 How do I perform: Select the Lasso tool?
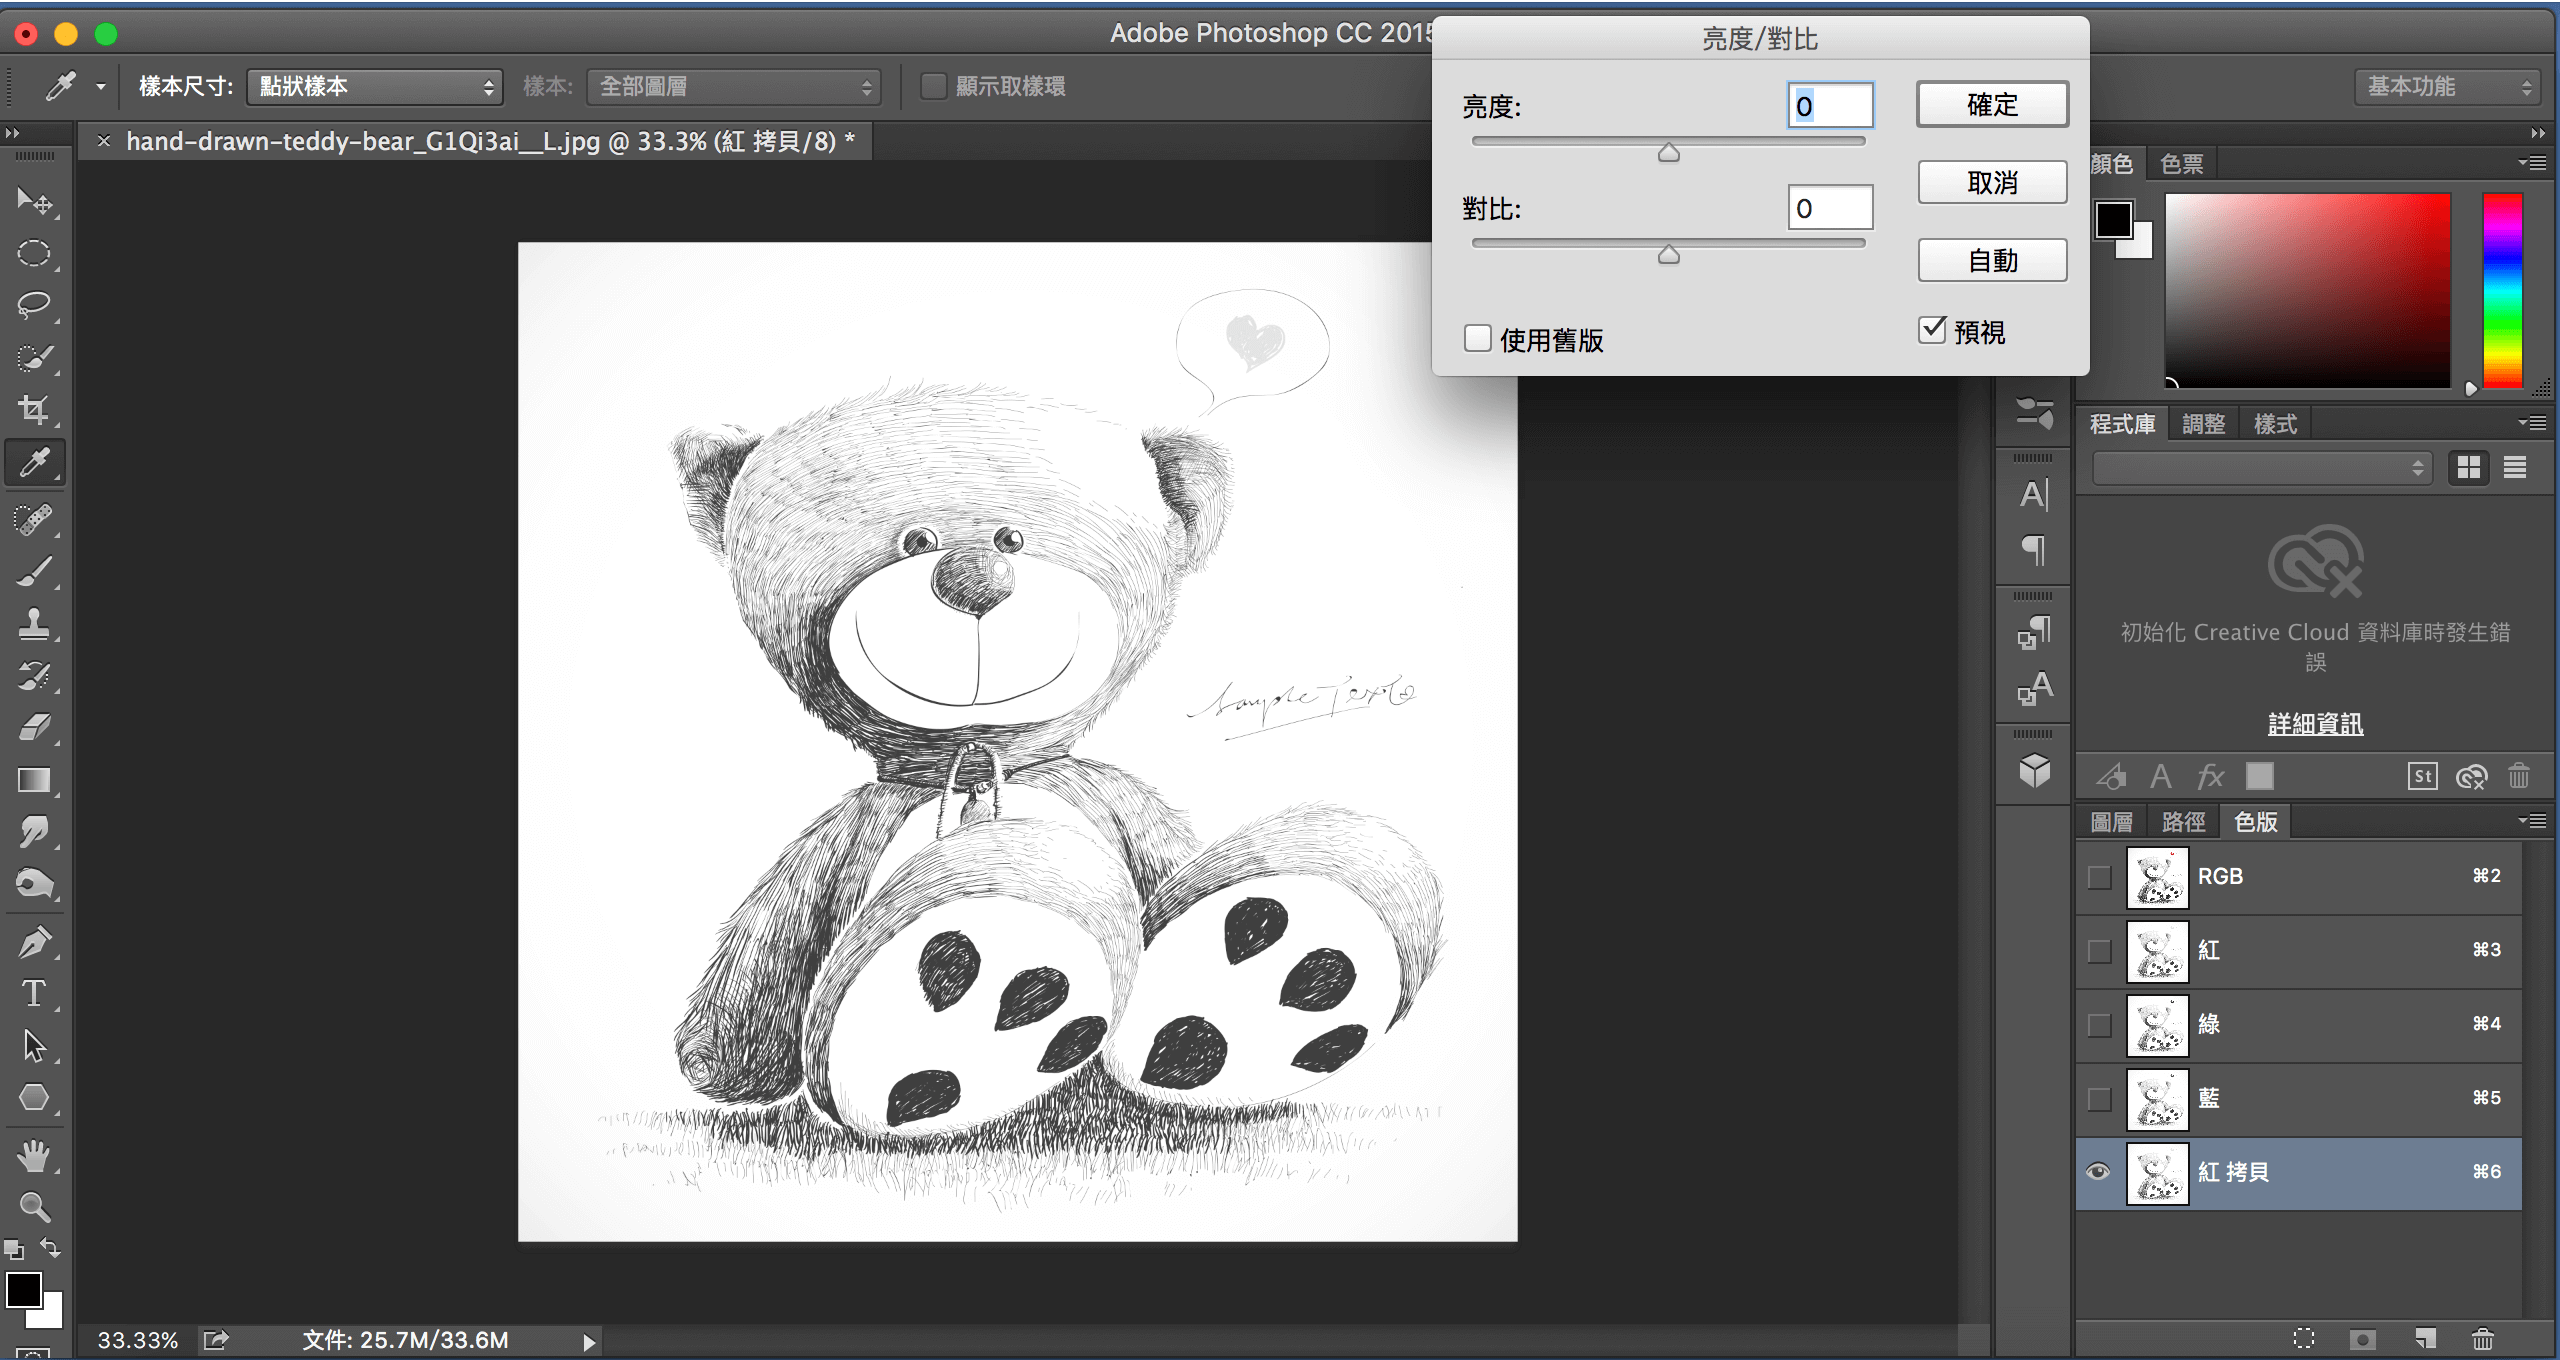(x=34, y=304)
